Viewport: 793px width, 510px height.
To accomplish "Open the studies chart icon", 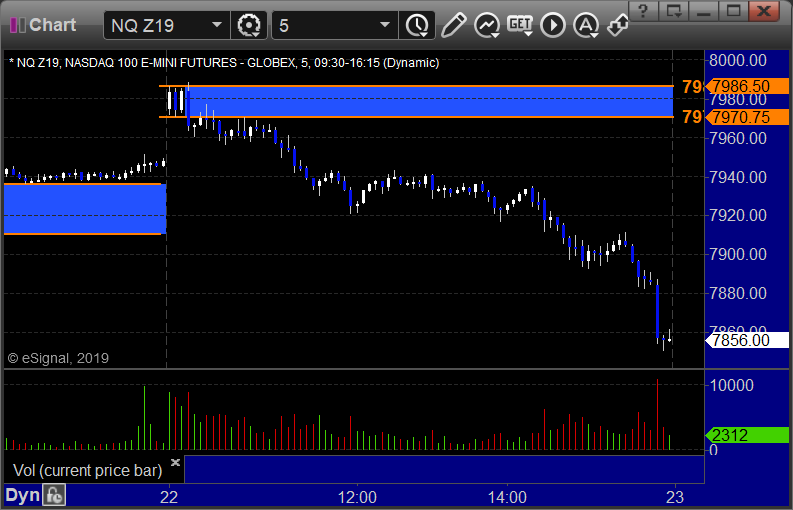I will [x=487, y=25].
